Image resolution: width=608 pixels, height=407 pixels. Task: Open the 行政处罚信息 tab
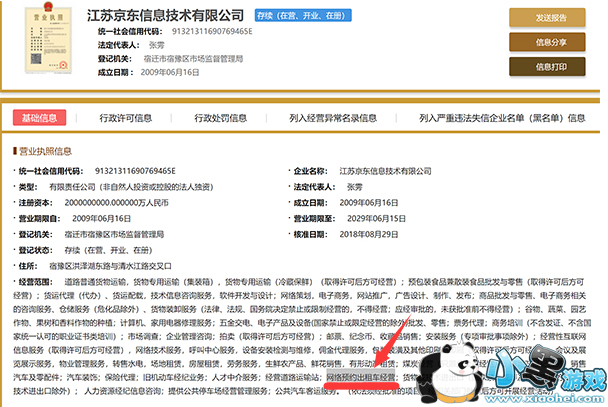click(x=221, y=118)
